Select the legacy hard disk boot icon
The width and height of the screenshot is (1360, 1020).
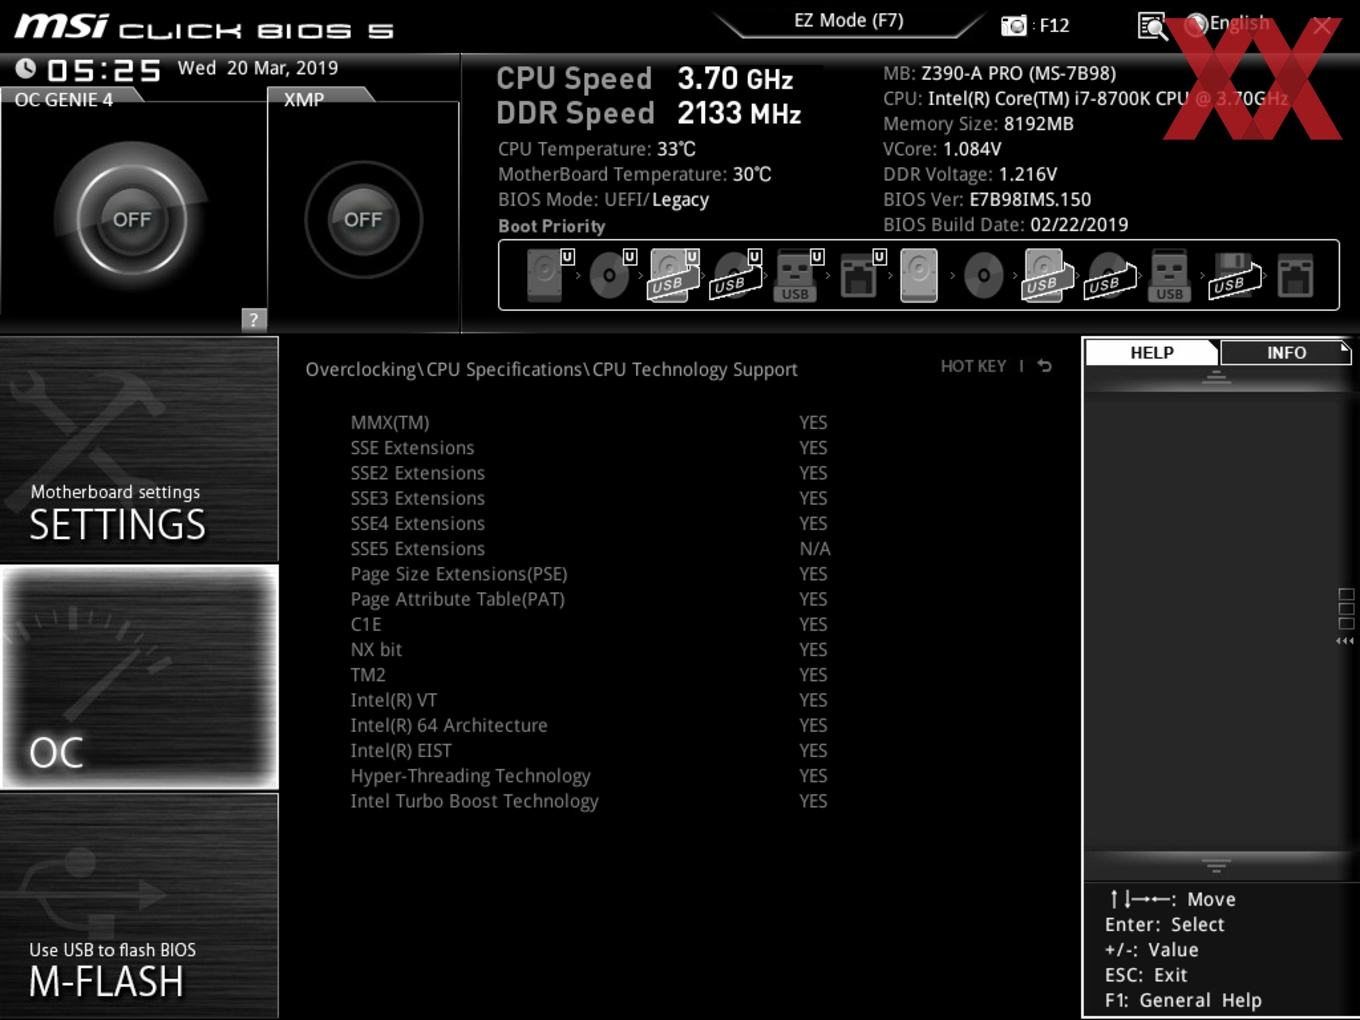tap(919, 275)
